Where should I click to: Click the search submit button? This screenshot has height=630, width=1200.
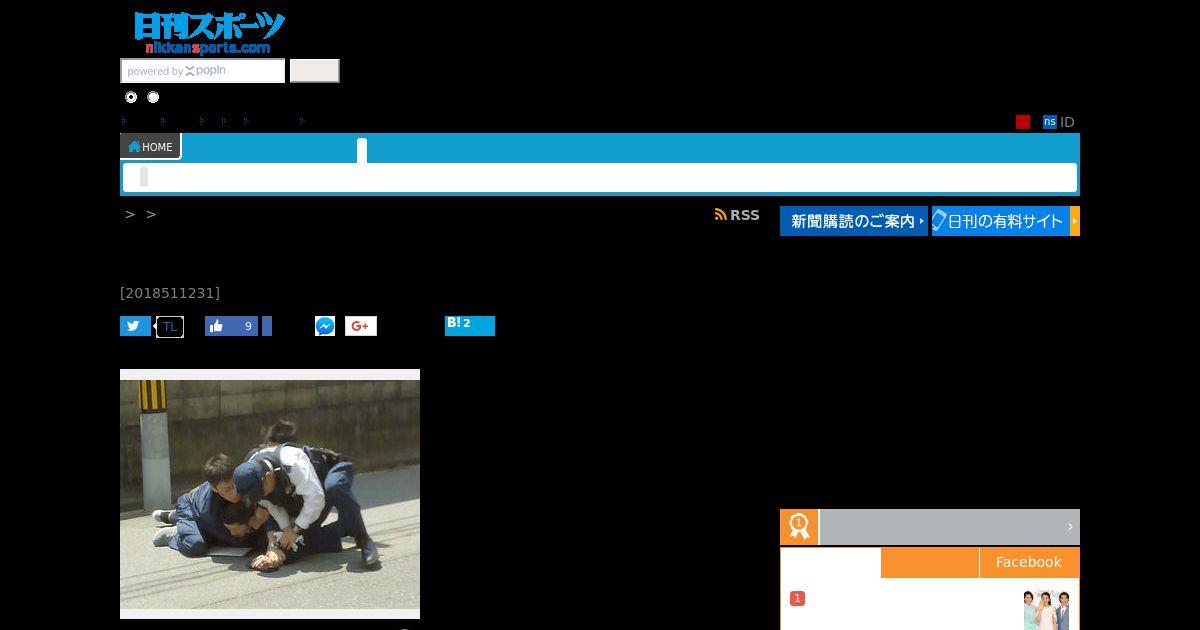click(315, 71)
